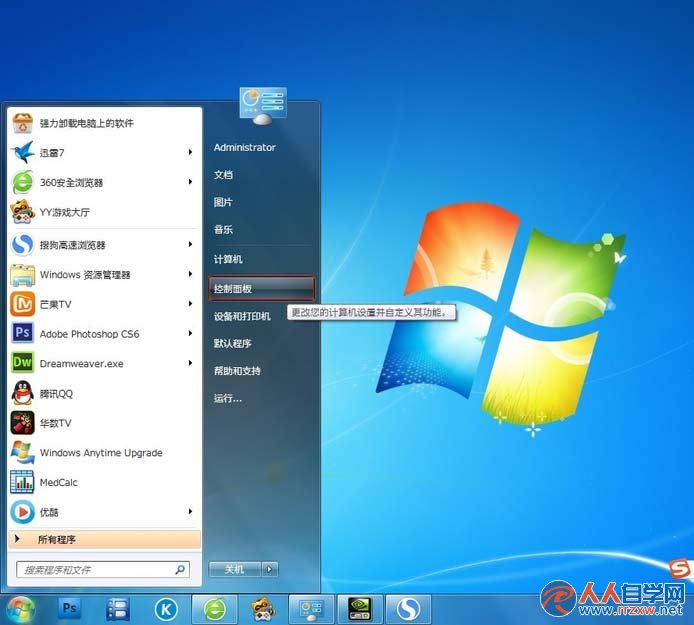Open 默认程序 (Default Programs)
This screenshot has width=694, height=625.
coord(233,343)
